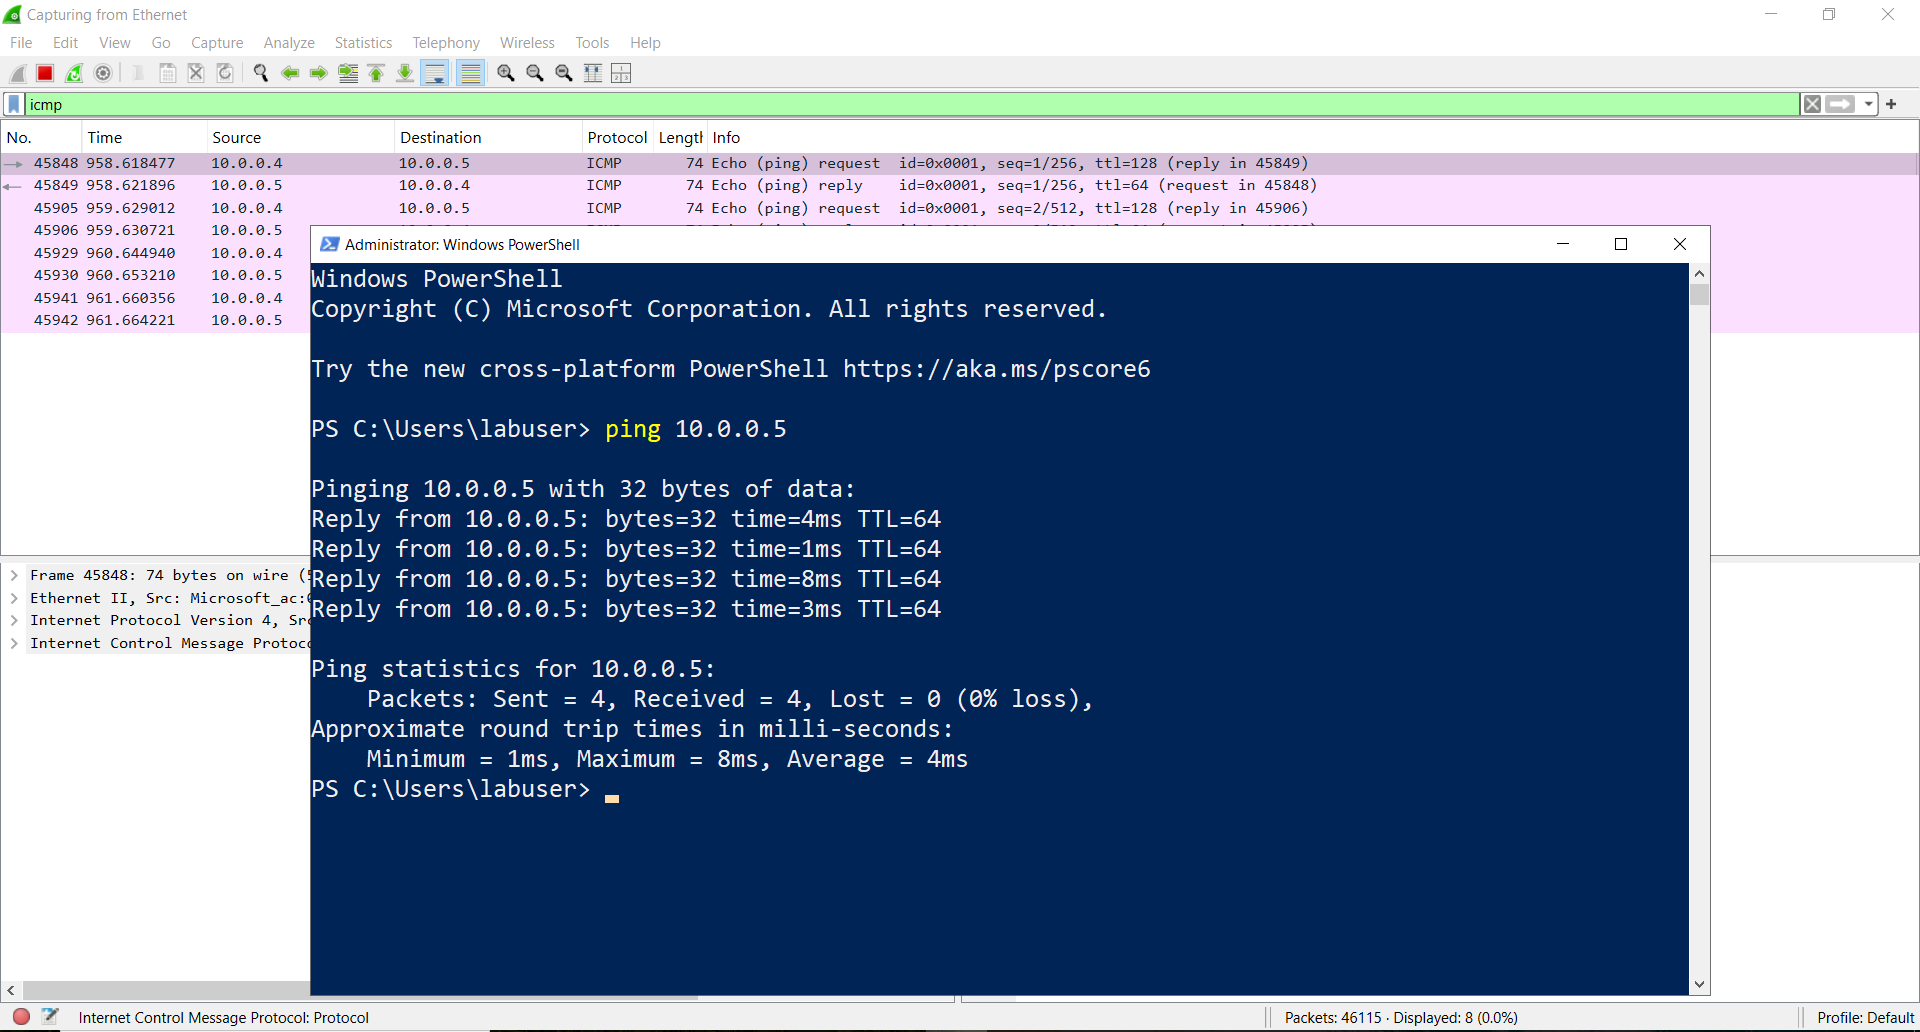Click the save capture file icon
Screen dimensions: 1920x1032
click(168, 73)
